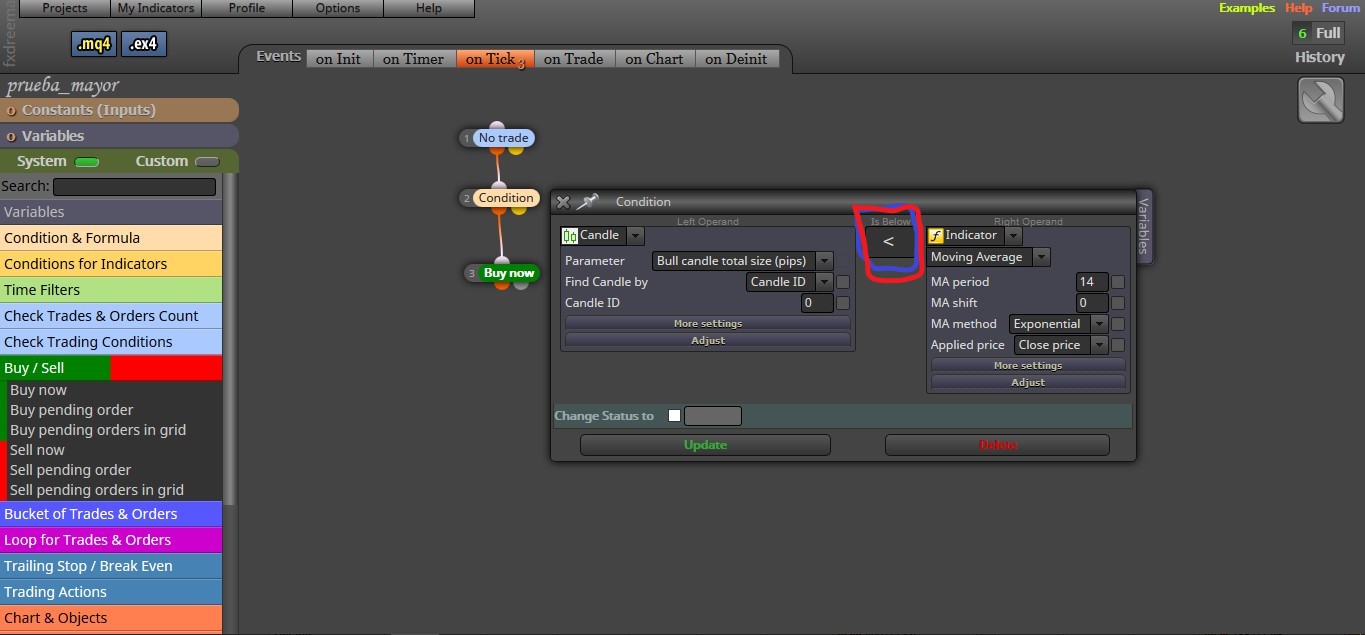Click the MA period value field
The image size is (1365, 635).
[1092, 282]
